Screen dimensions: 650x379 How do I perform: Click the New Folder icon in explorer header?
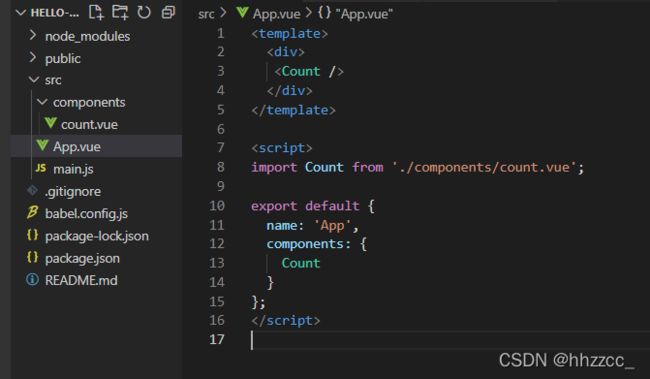tap(120, 12)
